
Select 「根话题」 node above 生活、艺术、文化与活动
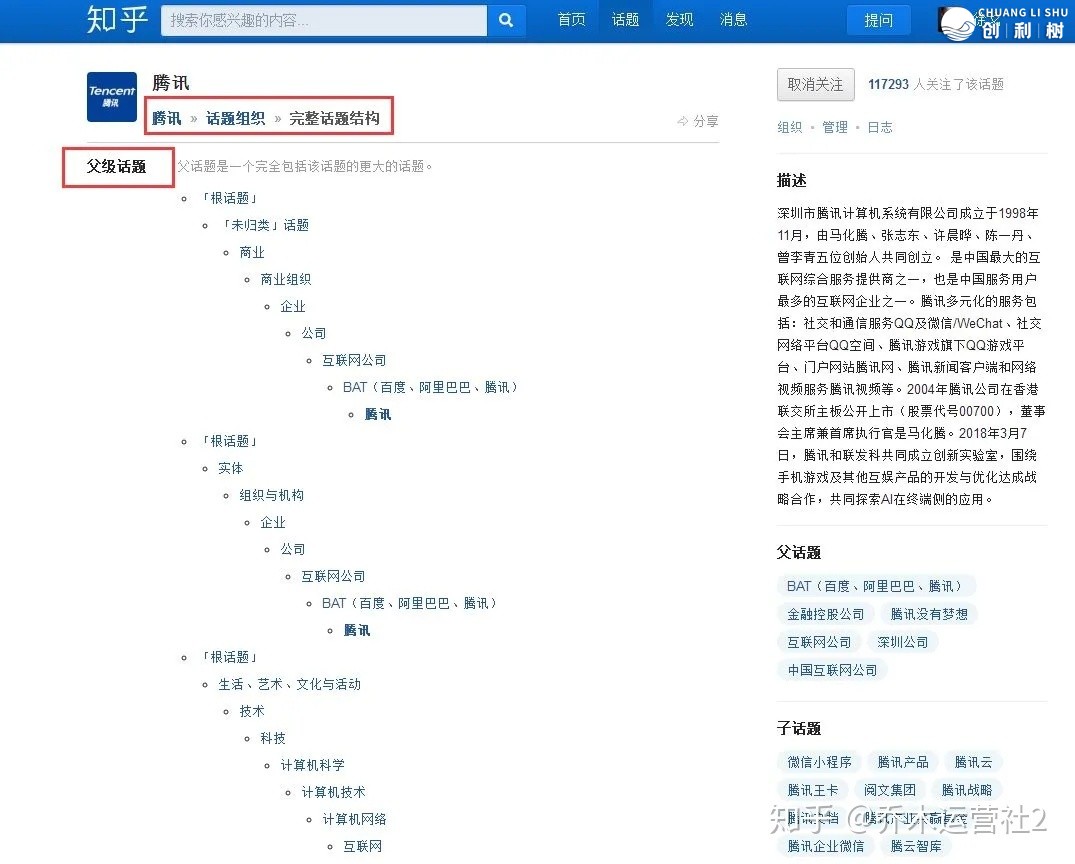tap(228, 658)
